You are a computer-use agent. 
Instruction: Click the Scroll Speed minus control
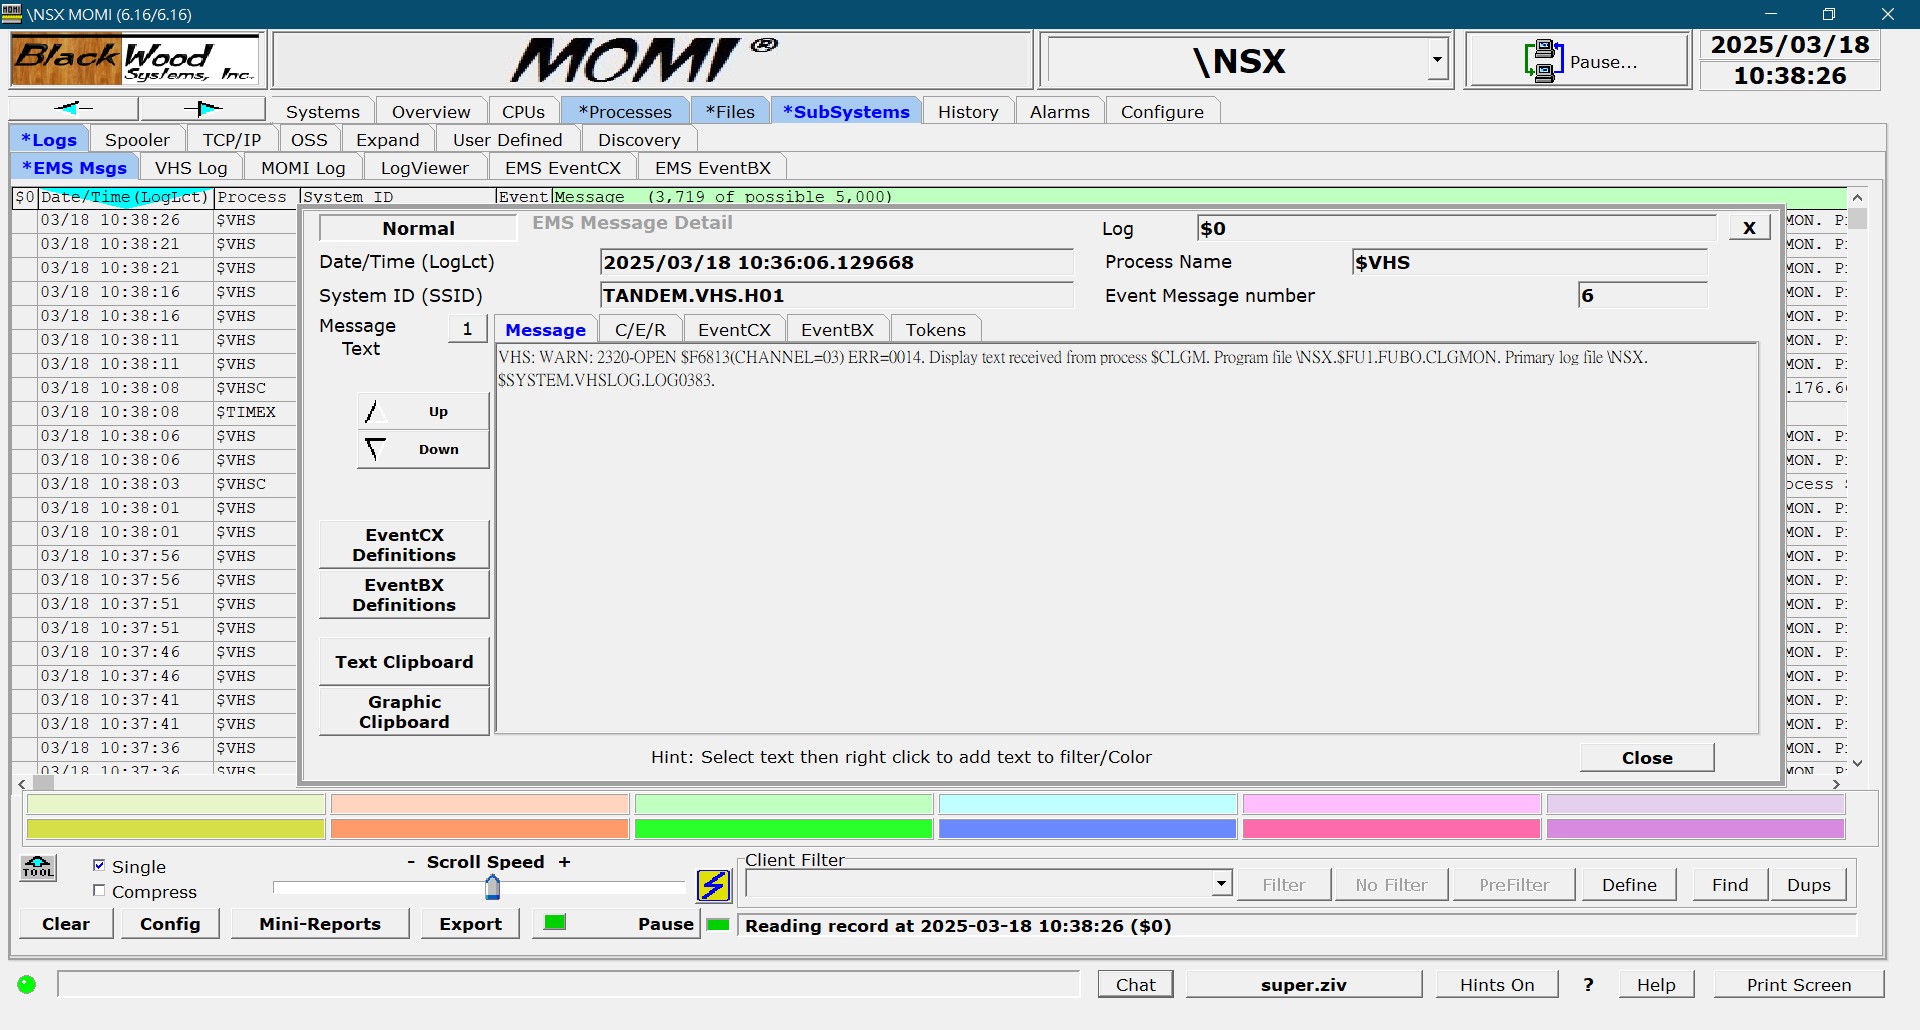click(x=411, y=861)
